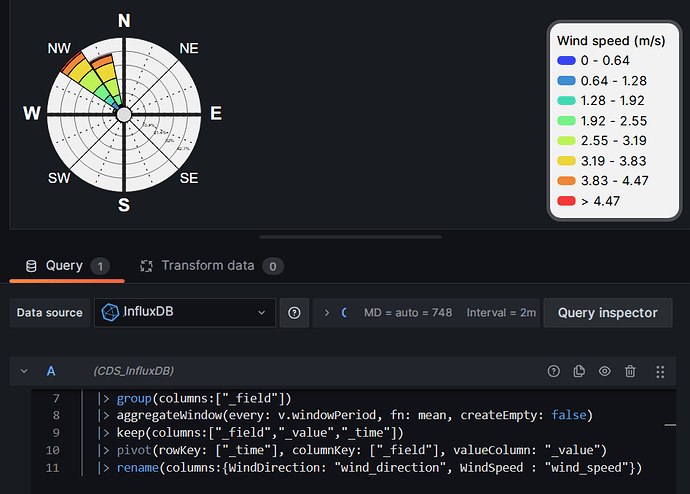This screenshot has width=690, height=494.
Task: Click the N compass label
Action: [x=124, y=21]
